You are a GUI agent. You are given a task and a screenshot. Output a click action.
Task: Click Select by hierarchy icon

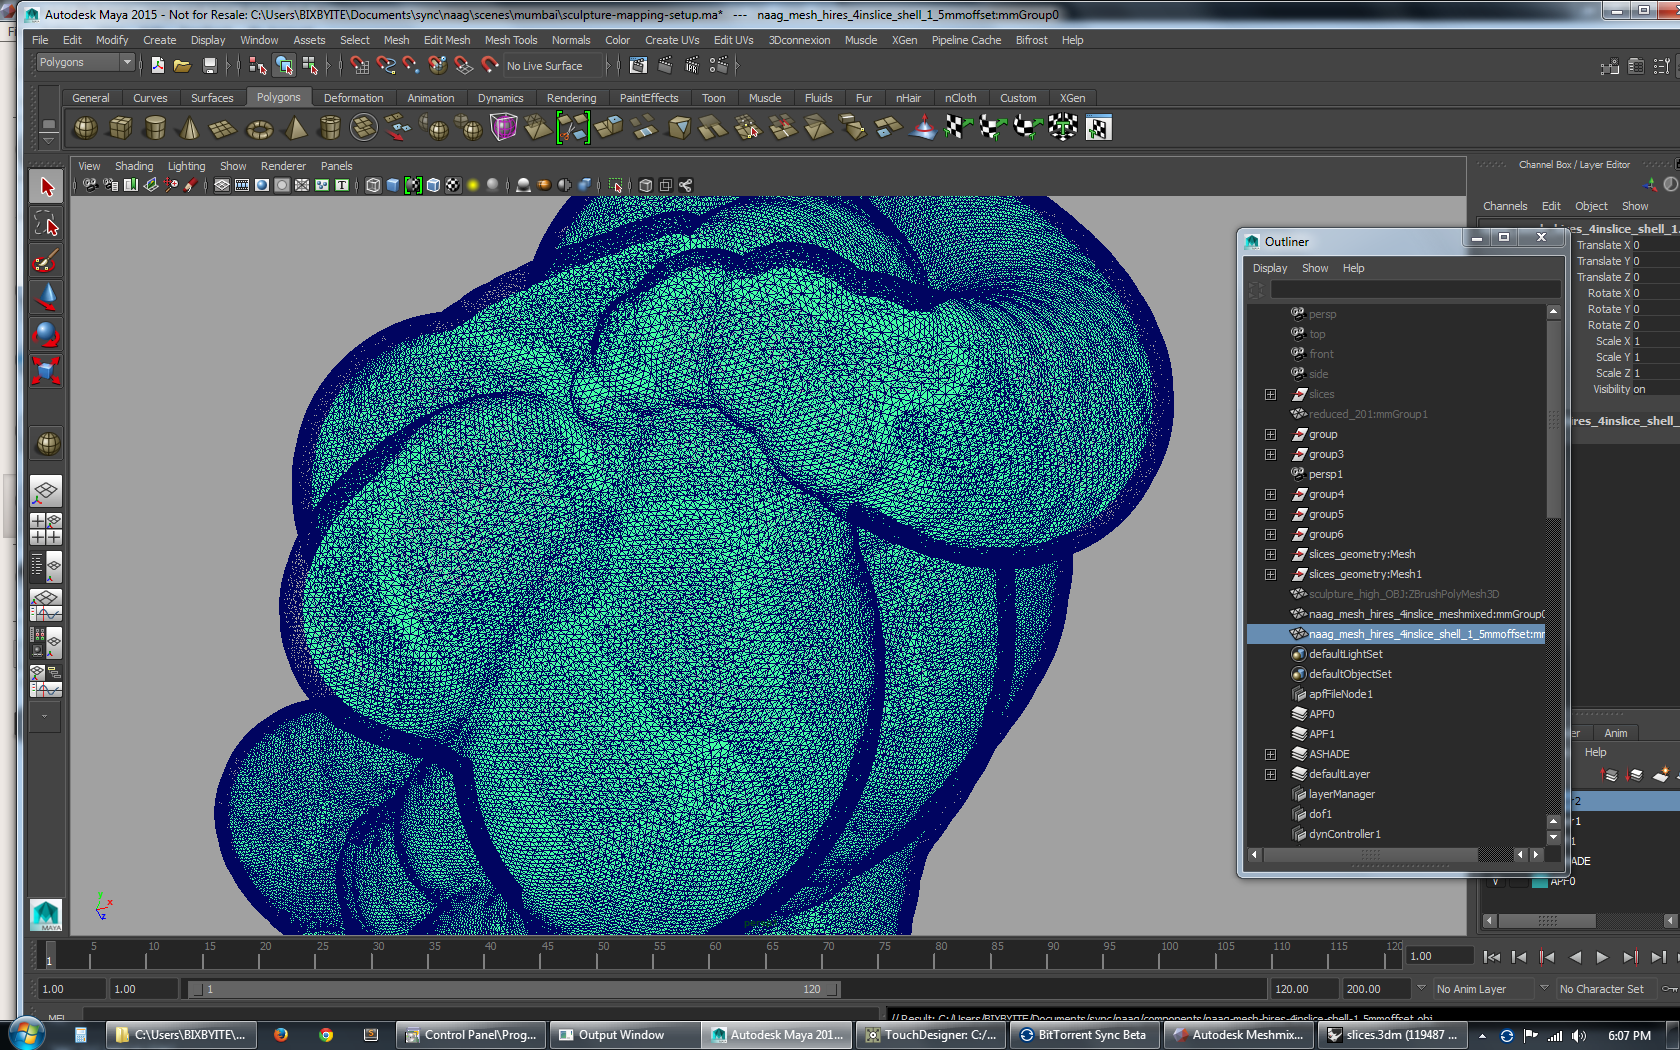click(257, 65)
